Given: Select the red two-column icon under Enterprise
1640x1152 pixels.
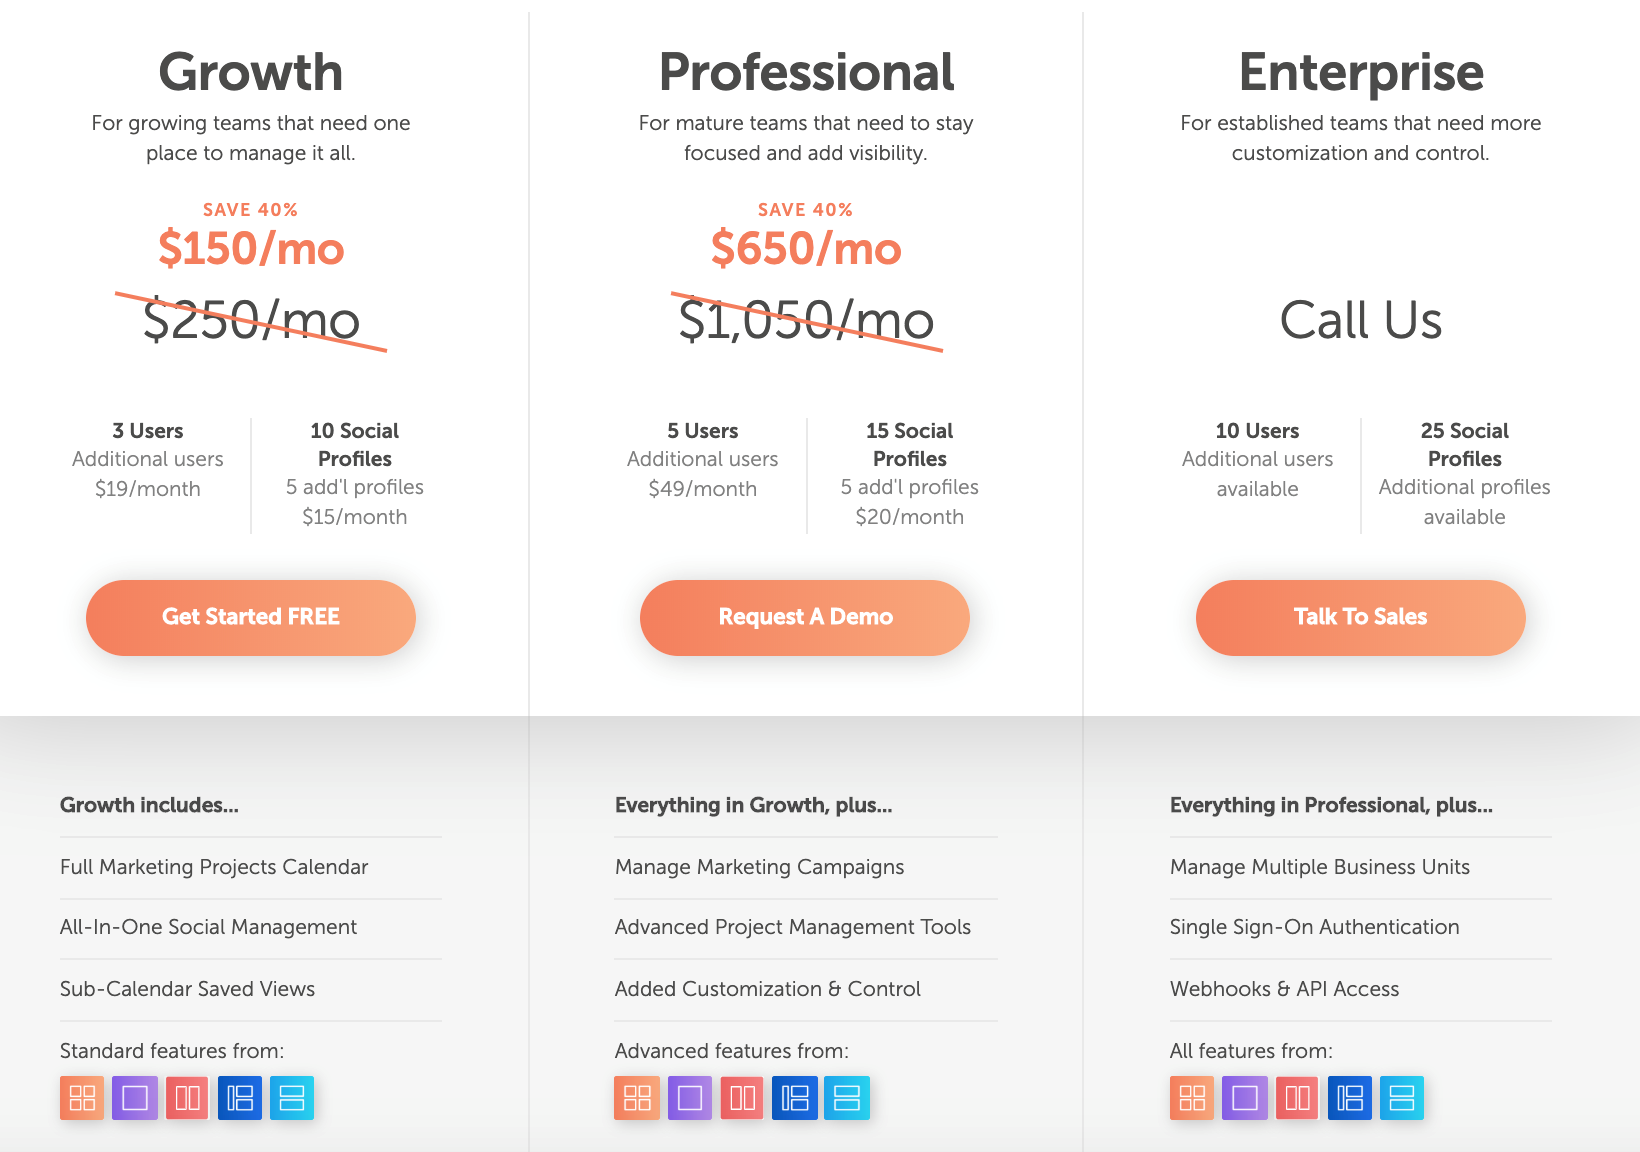Looking at the screenshot, I should pyautogui.click(x=1296, y=1097).
